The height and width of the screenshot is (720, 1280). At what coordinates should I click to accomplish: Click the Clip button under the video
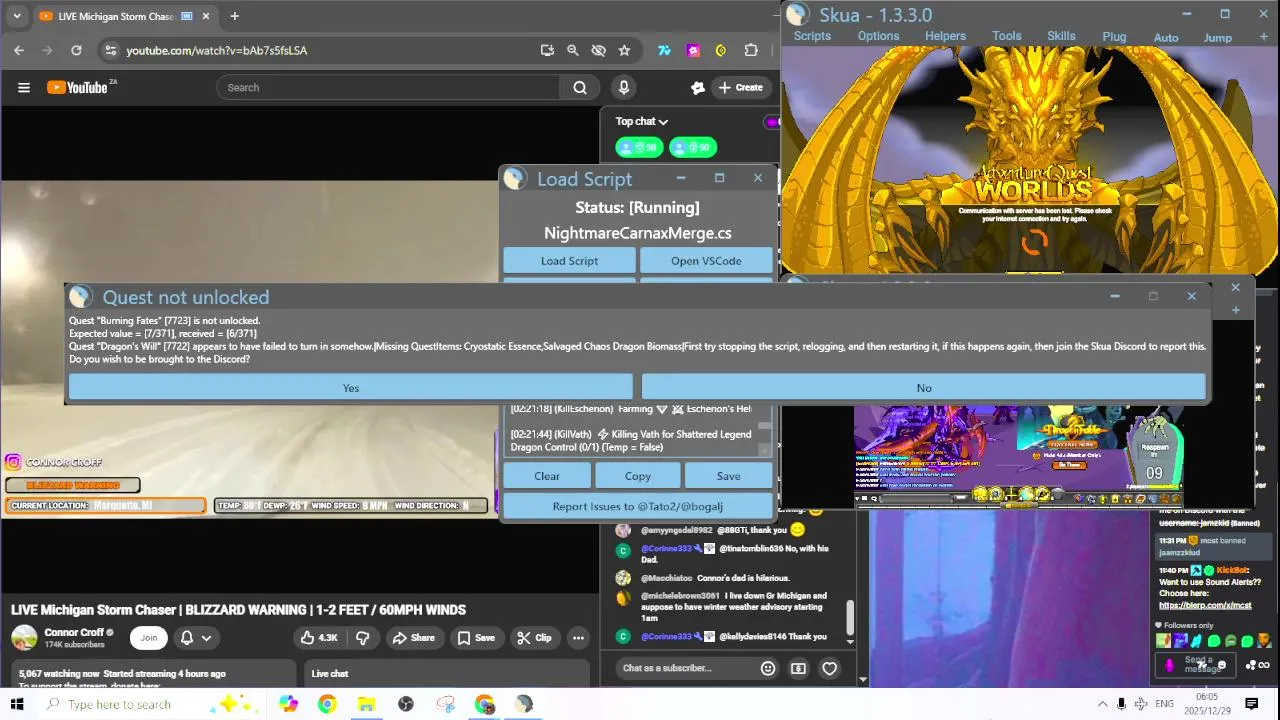click(534, 637)
